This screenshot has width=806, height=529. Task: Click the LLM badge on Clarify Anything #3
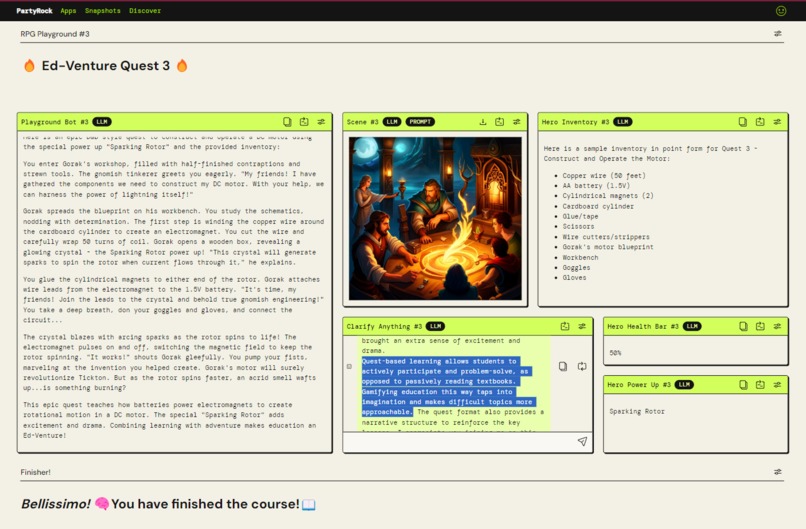435,326
